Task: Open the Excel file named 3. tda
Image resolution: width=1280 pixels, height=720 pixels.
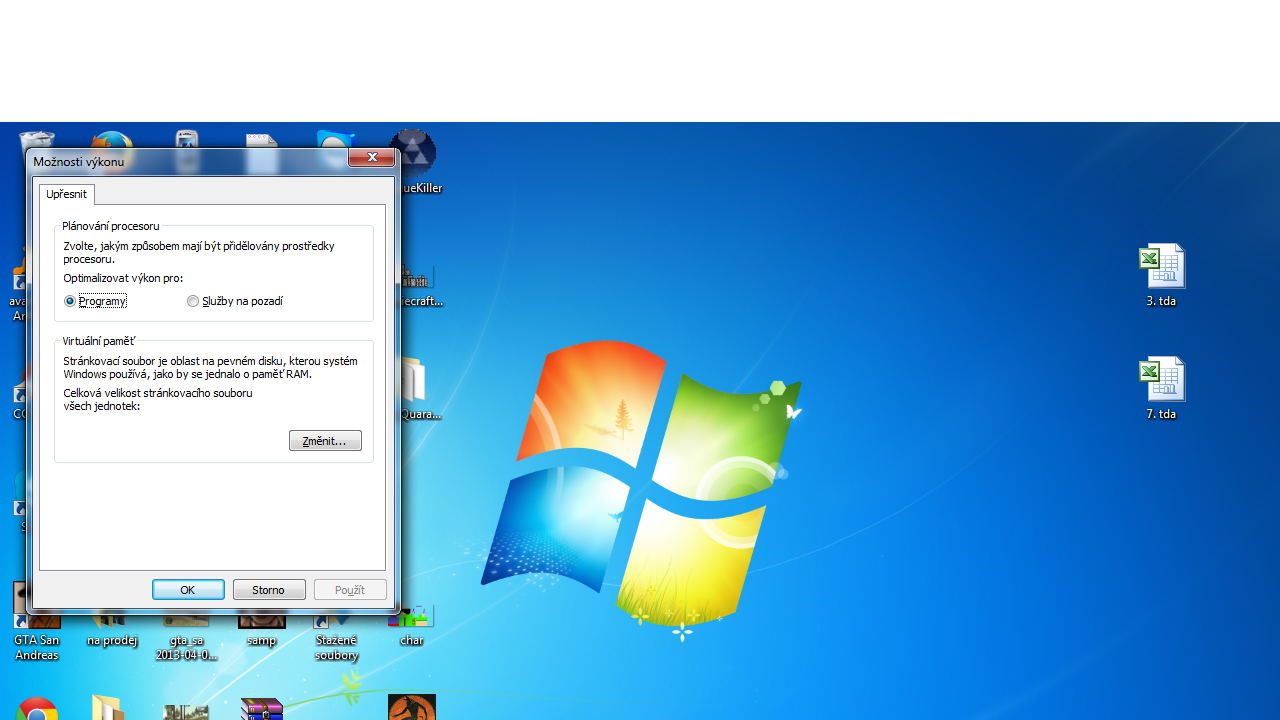Action: pyautogui.click(x=1161, y=275)
